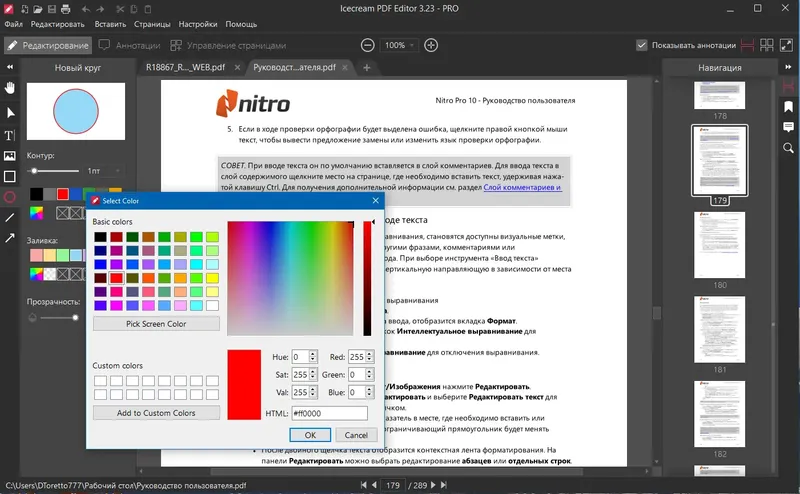Add a new document tab
Image resolution: width=800 pixels, height=494 pixels.
pos(366,67)
